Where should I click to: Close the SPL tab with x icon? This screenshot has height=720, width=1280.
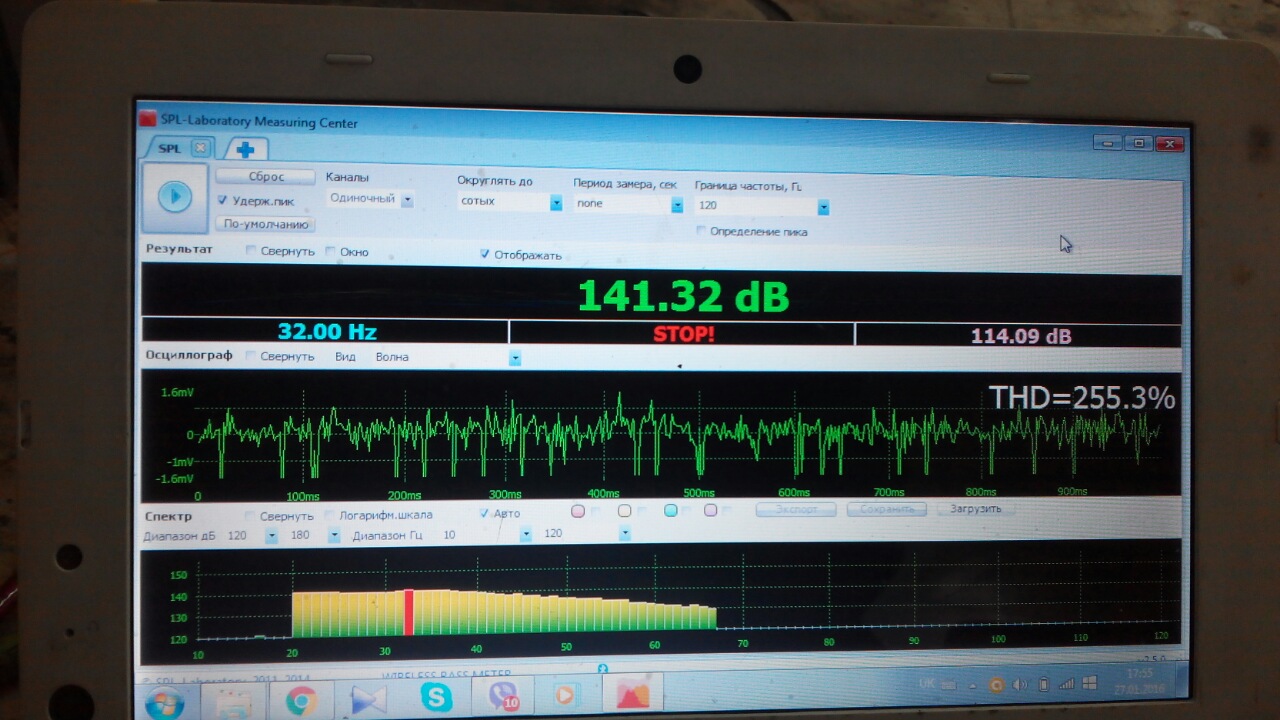(x=200, y=148)
